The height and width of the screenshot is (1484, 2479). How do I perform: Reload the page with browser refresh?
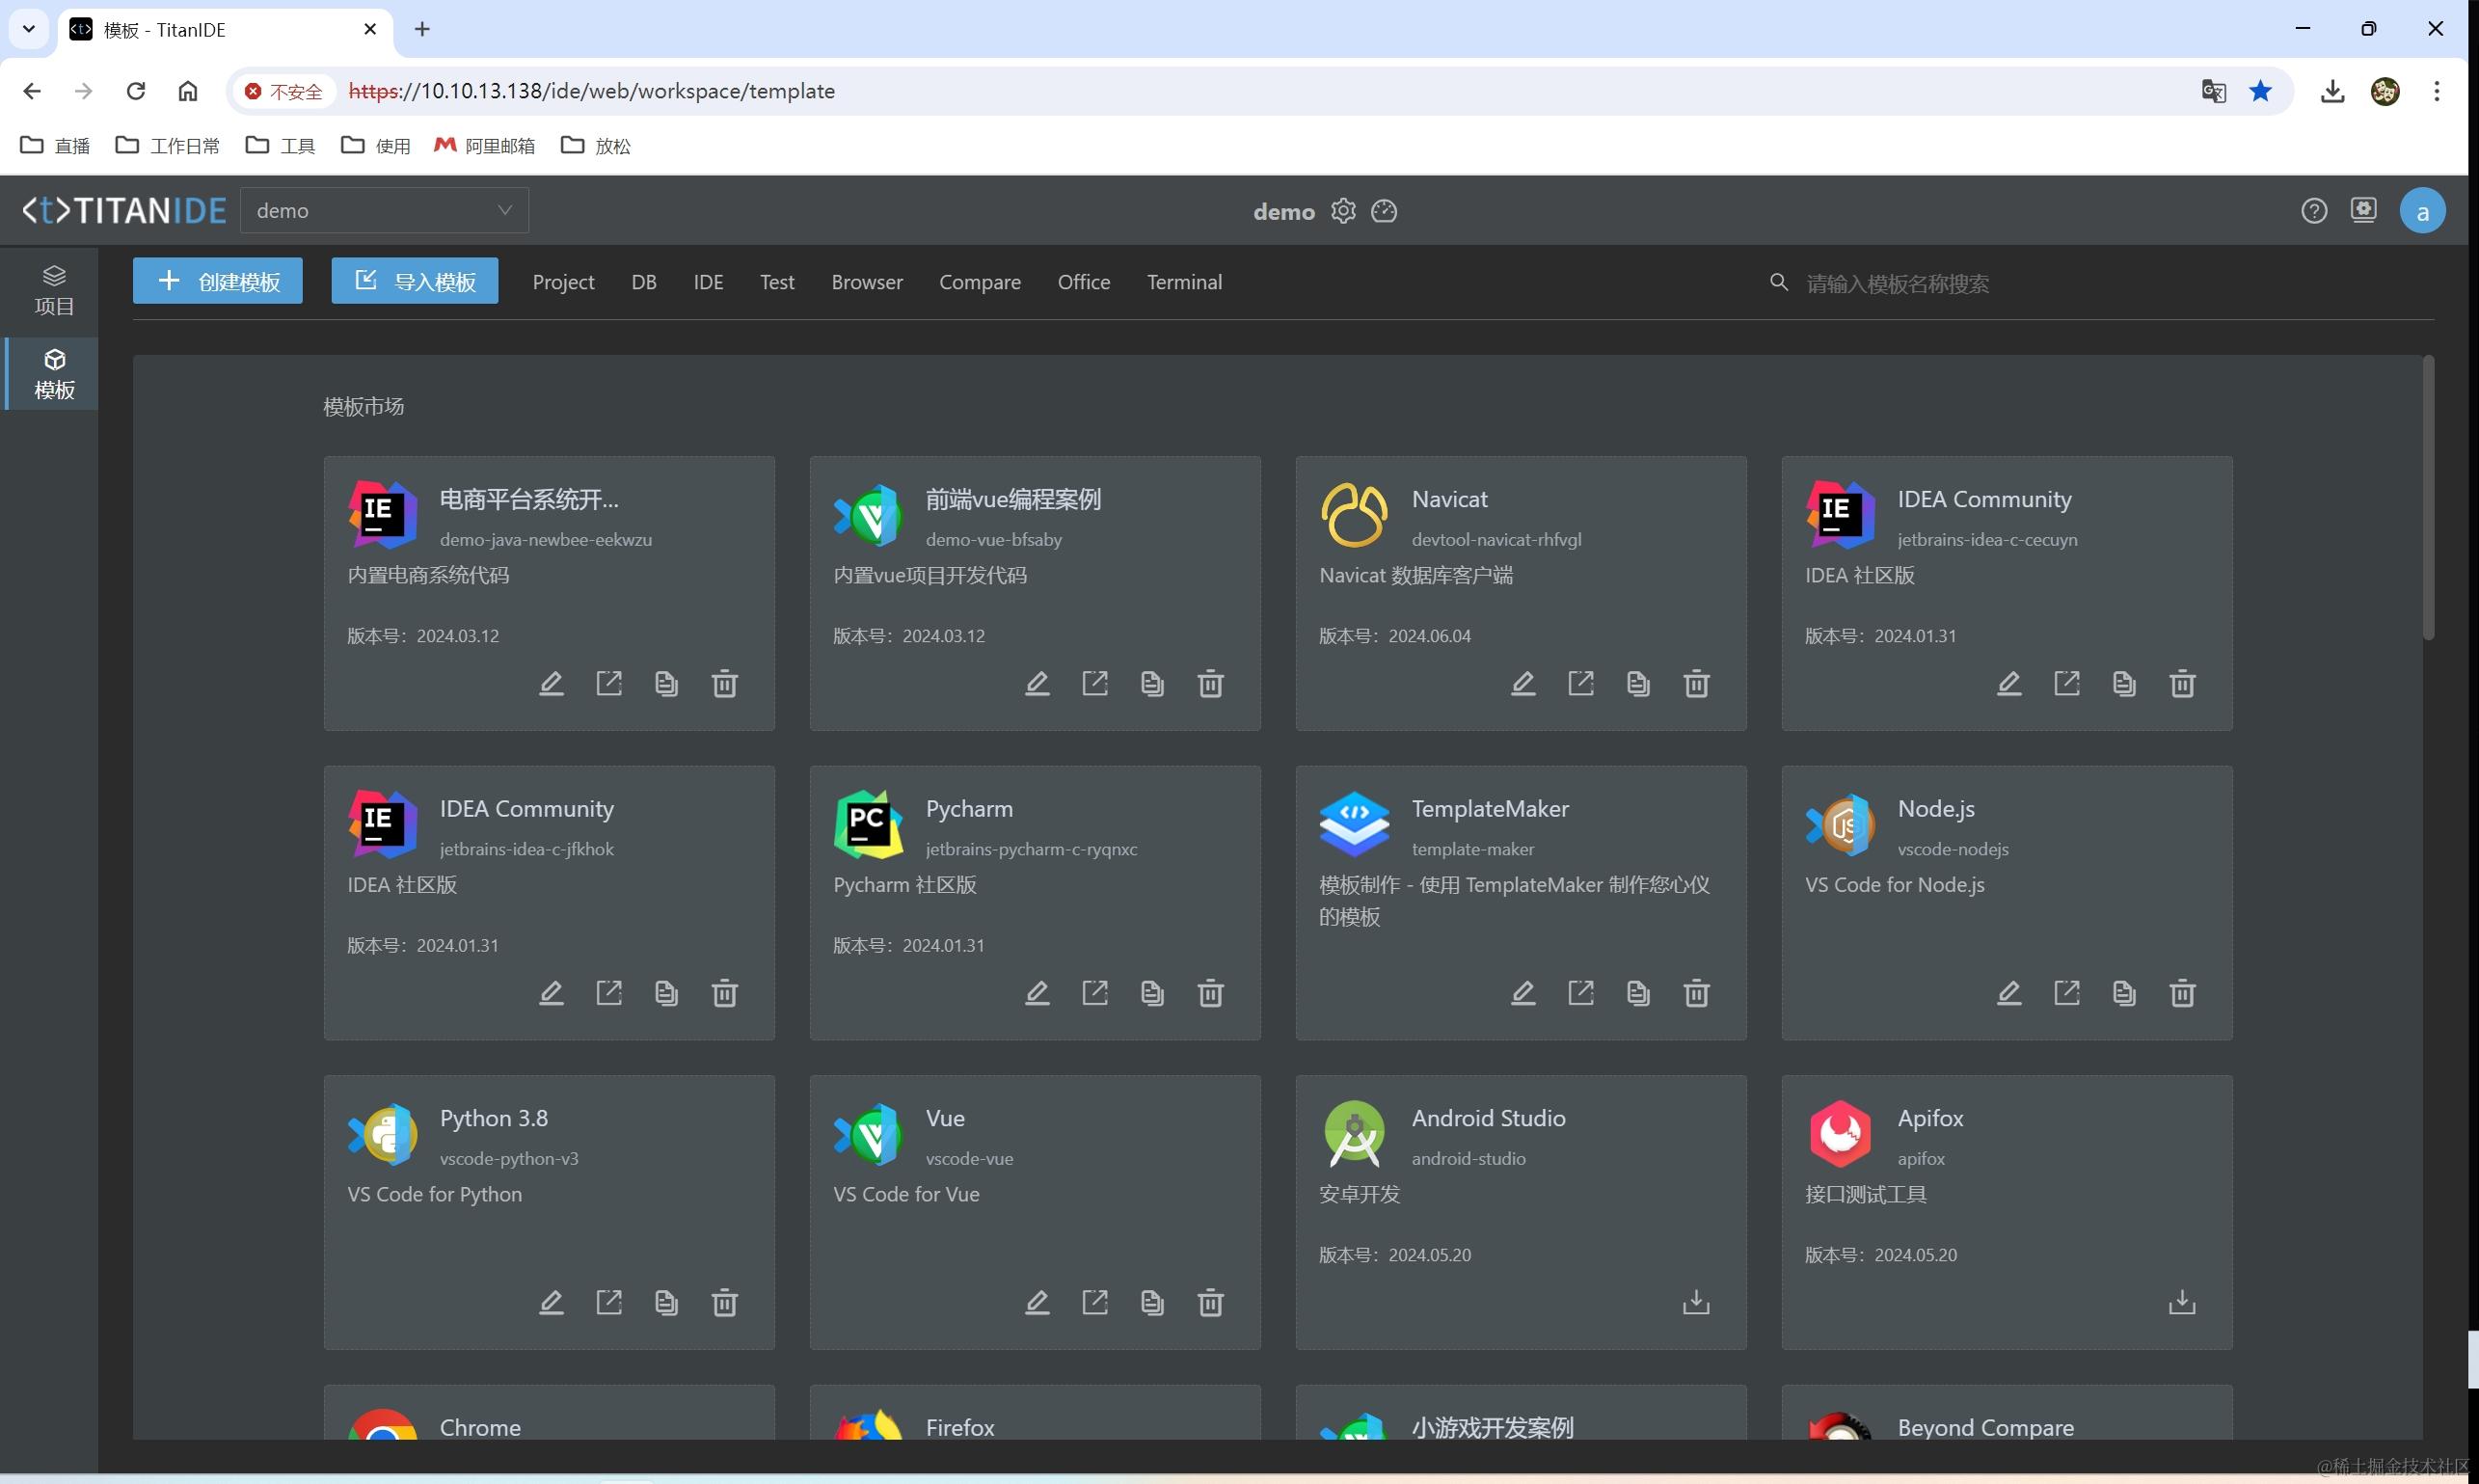136,91
